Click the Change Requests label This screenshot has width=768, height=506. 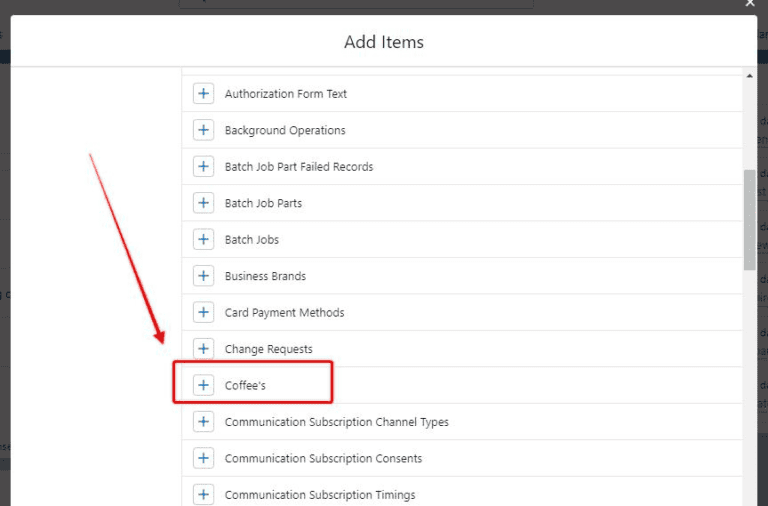click(268, 349)
